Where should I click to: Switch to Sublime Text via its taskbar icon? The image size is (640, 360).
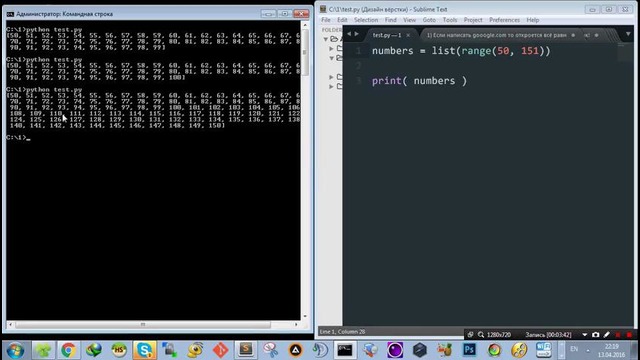pos(246,350)
